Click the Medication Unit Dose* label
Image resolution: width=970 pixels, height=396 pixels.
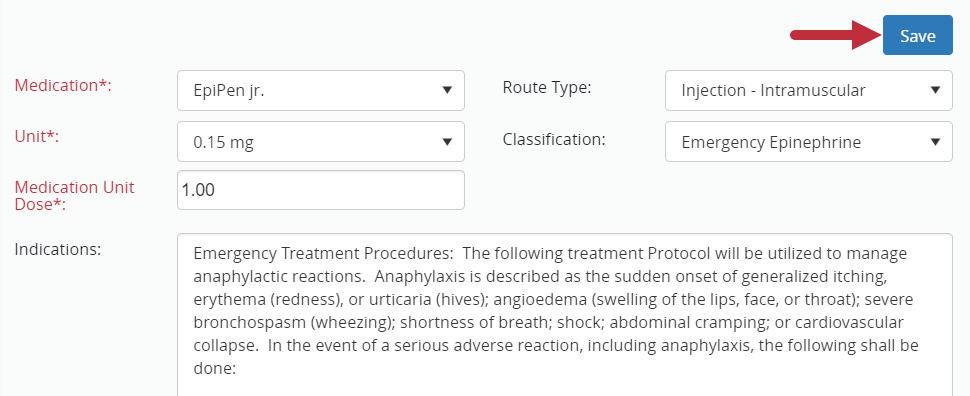74,196
